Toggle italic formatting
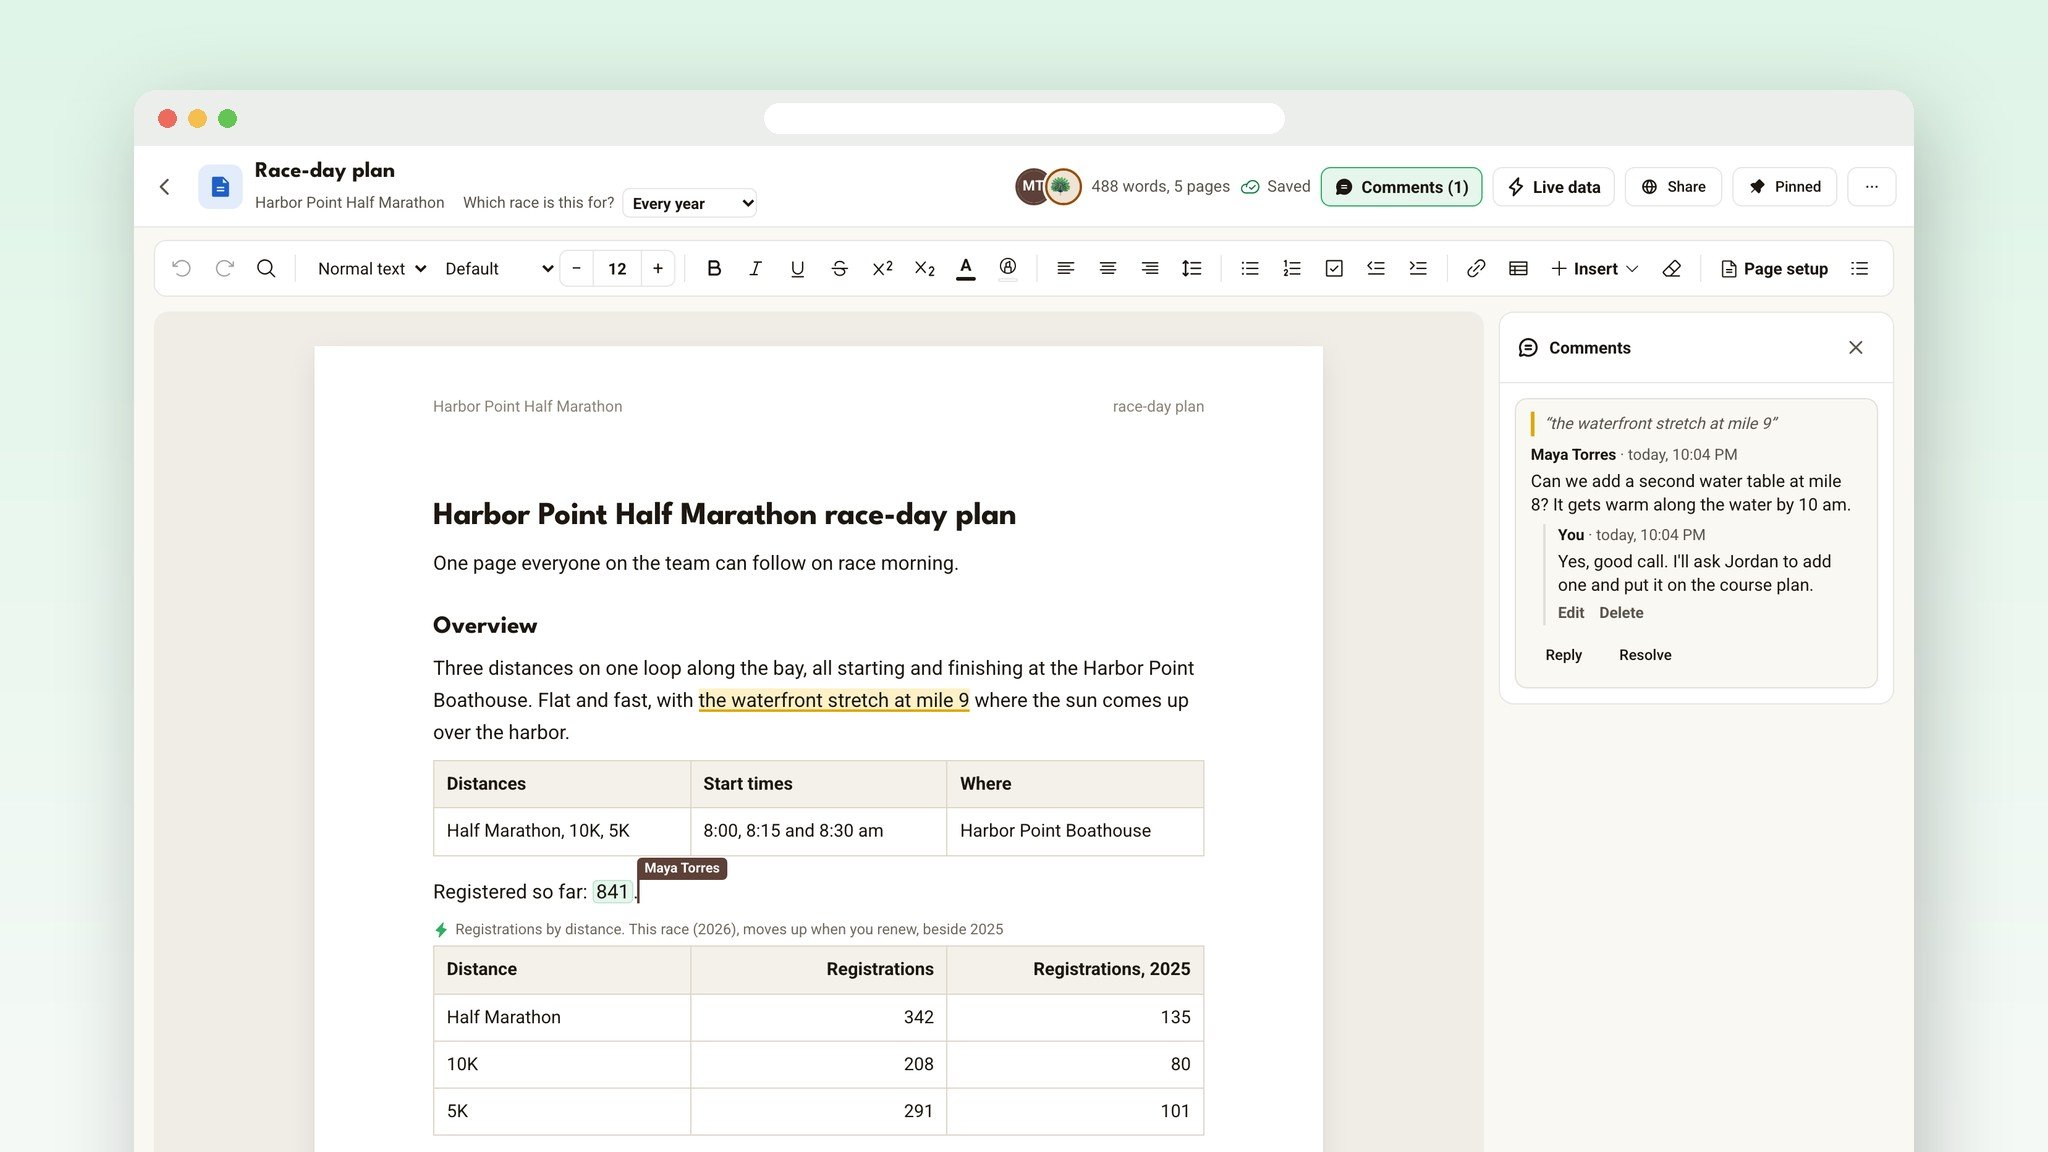This screenshot has height=1152, width=2048. 755,268
